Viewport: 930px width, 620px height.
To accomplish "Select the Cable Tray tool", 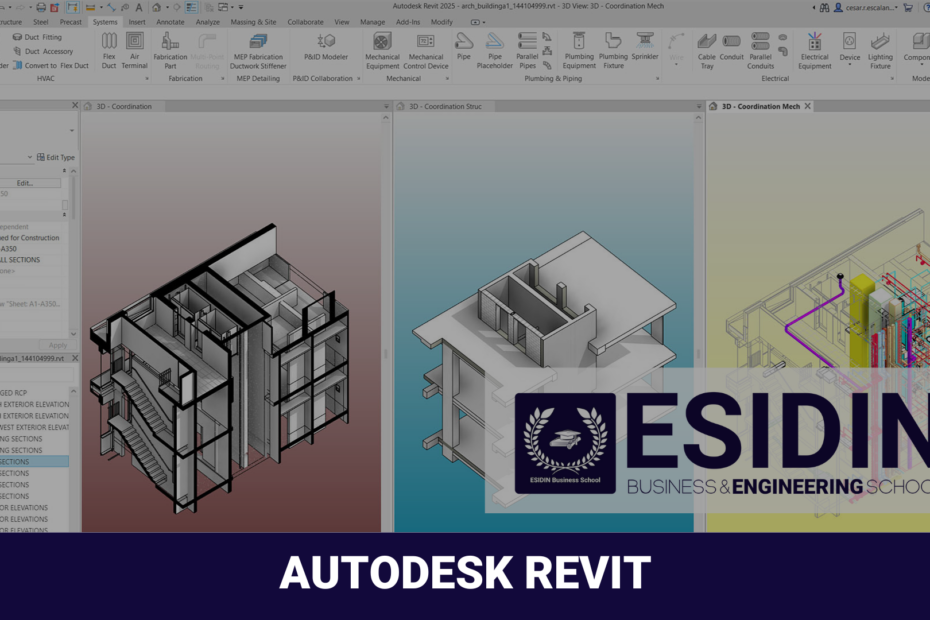I will (707, 48).
